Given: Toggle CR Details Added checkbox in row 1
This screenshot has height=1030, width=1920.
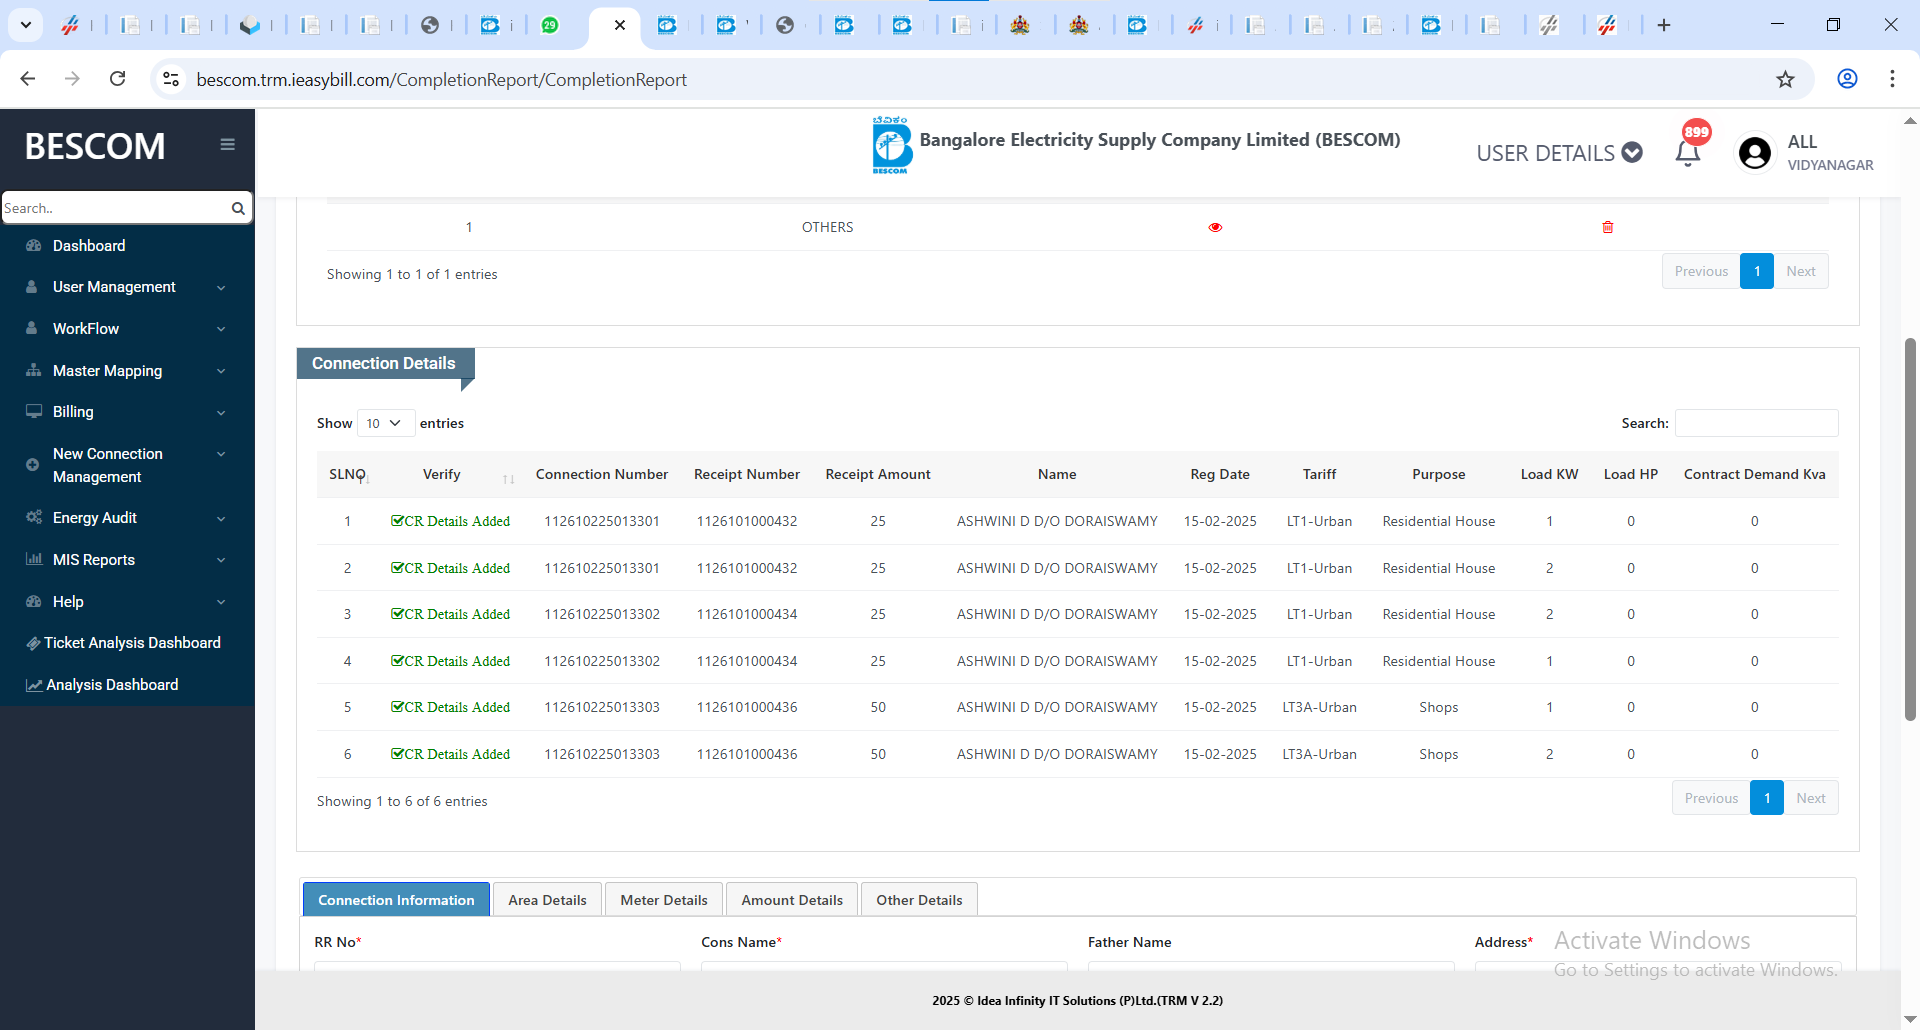Looking at the screenshot, I should coord(397,521).
